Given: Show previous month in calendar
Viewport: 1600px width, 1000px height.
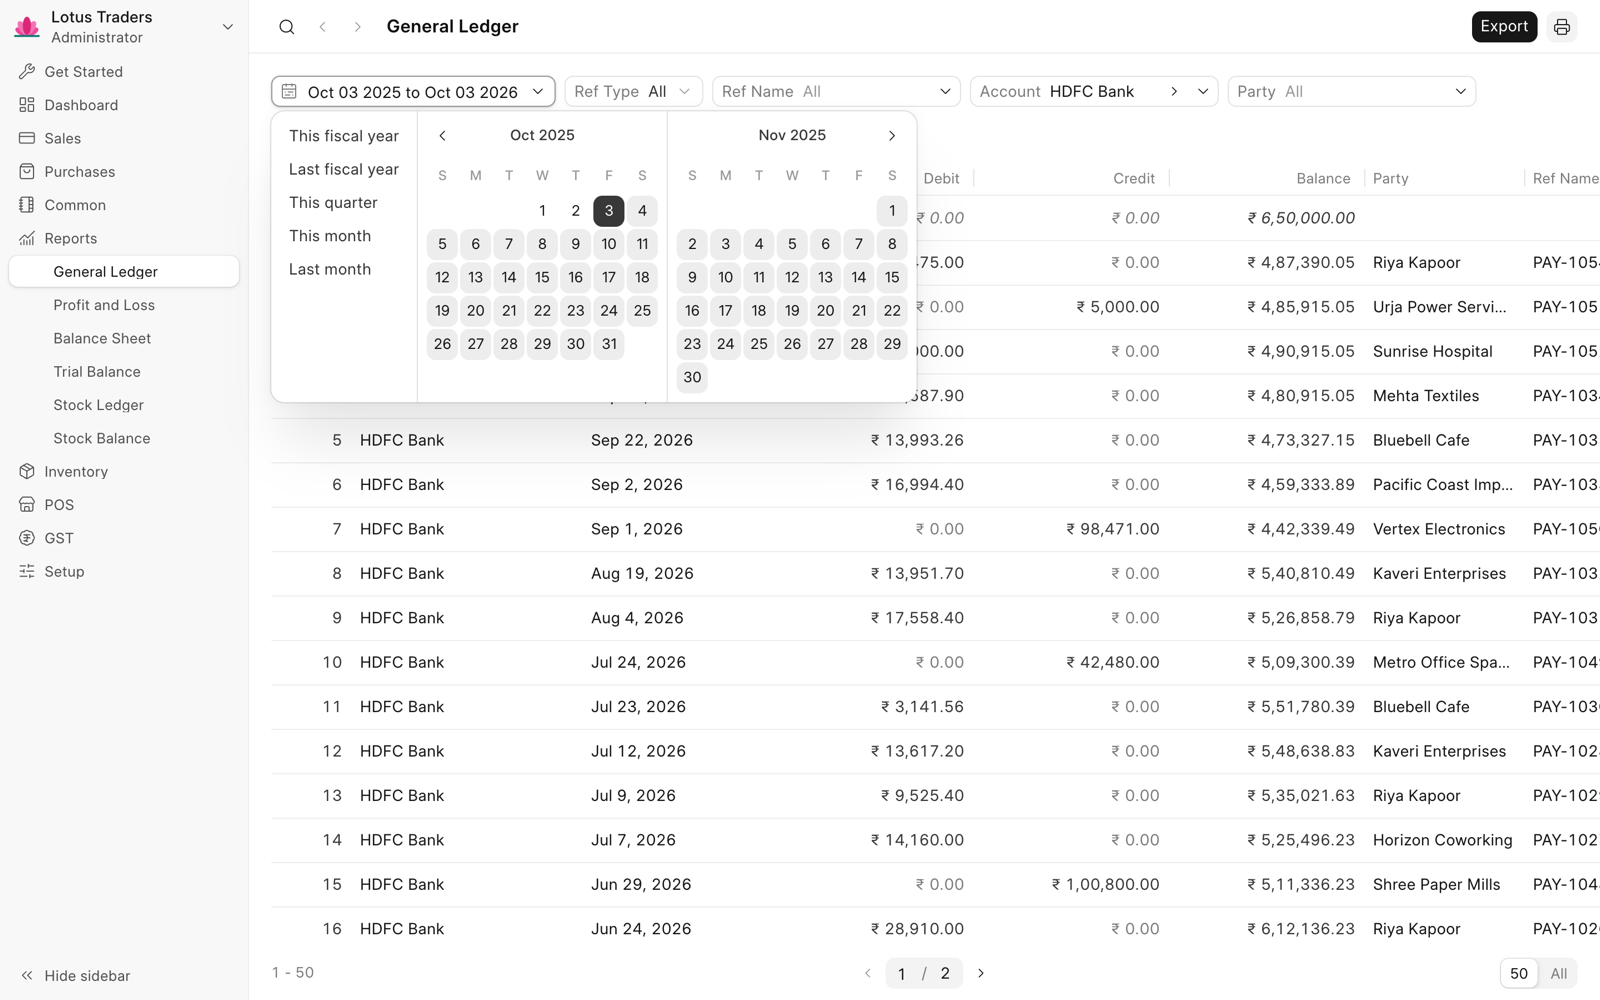Looking at the screenshot, I should pos(442,136).
